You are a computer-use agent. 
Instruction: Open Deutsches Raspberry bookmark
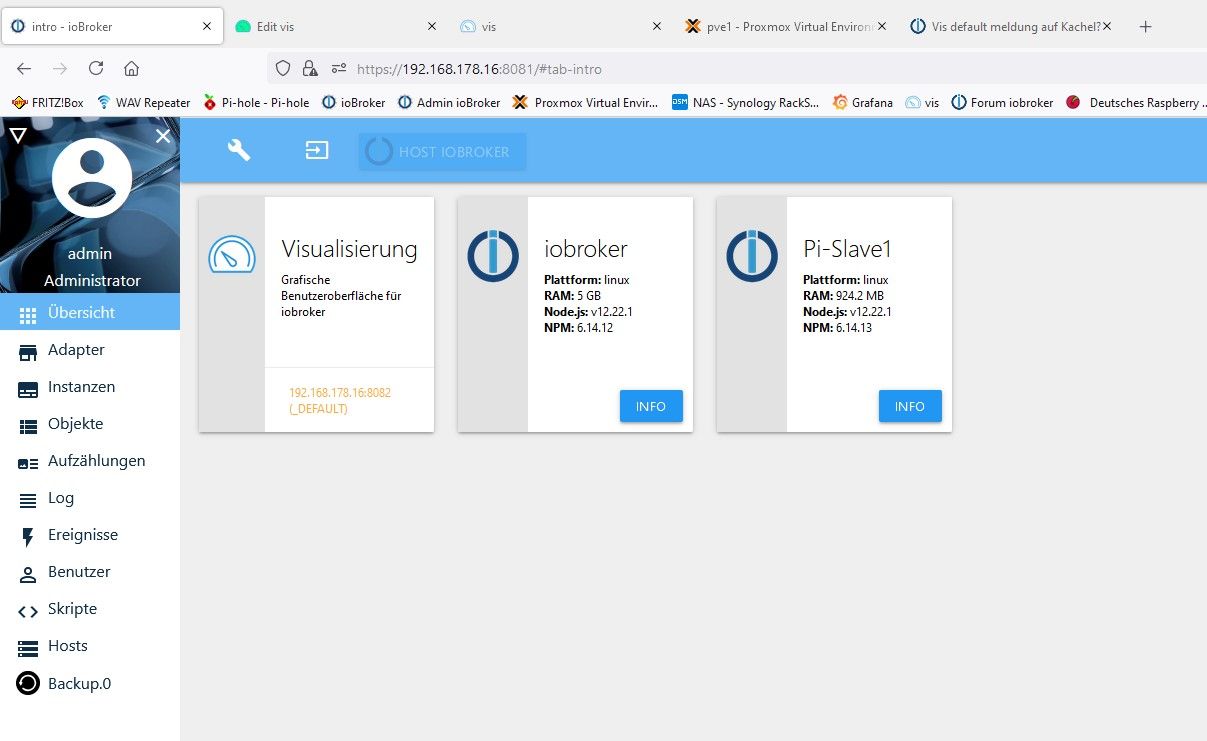tap(1136, 102)
